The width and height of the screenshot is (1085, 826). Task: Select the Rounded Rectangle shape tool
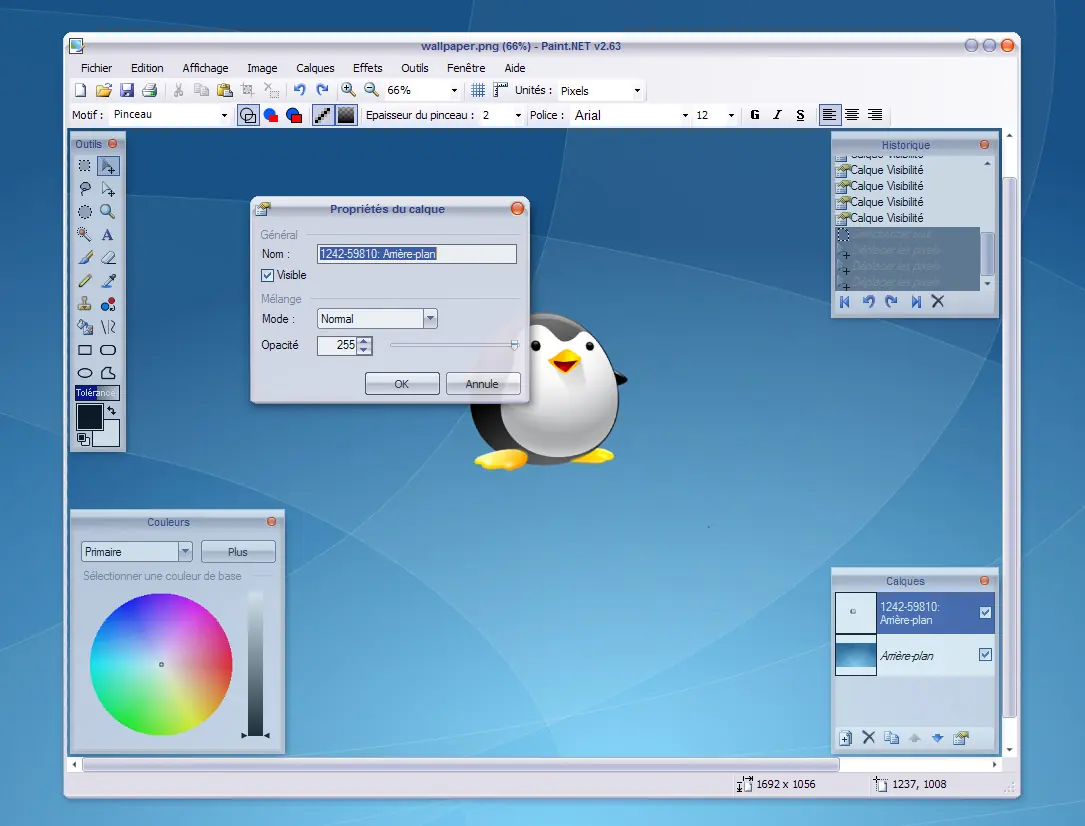pyautogui.click(x=108, y=350)
